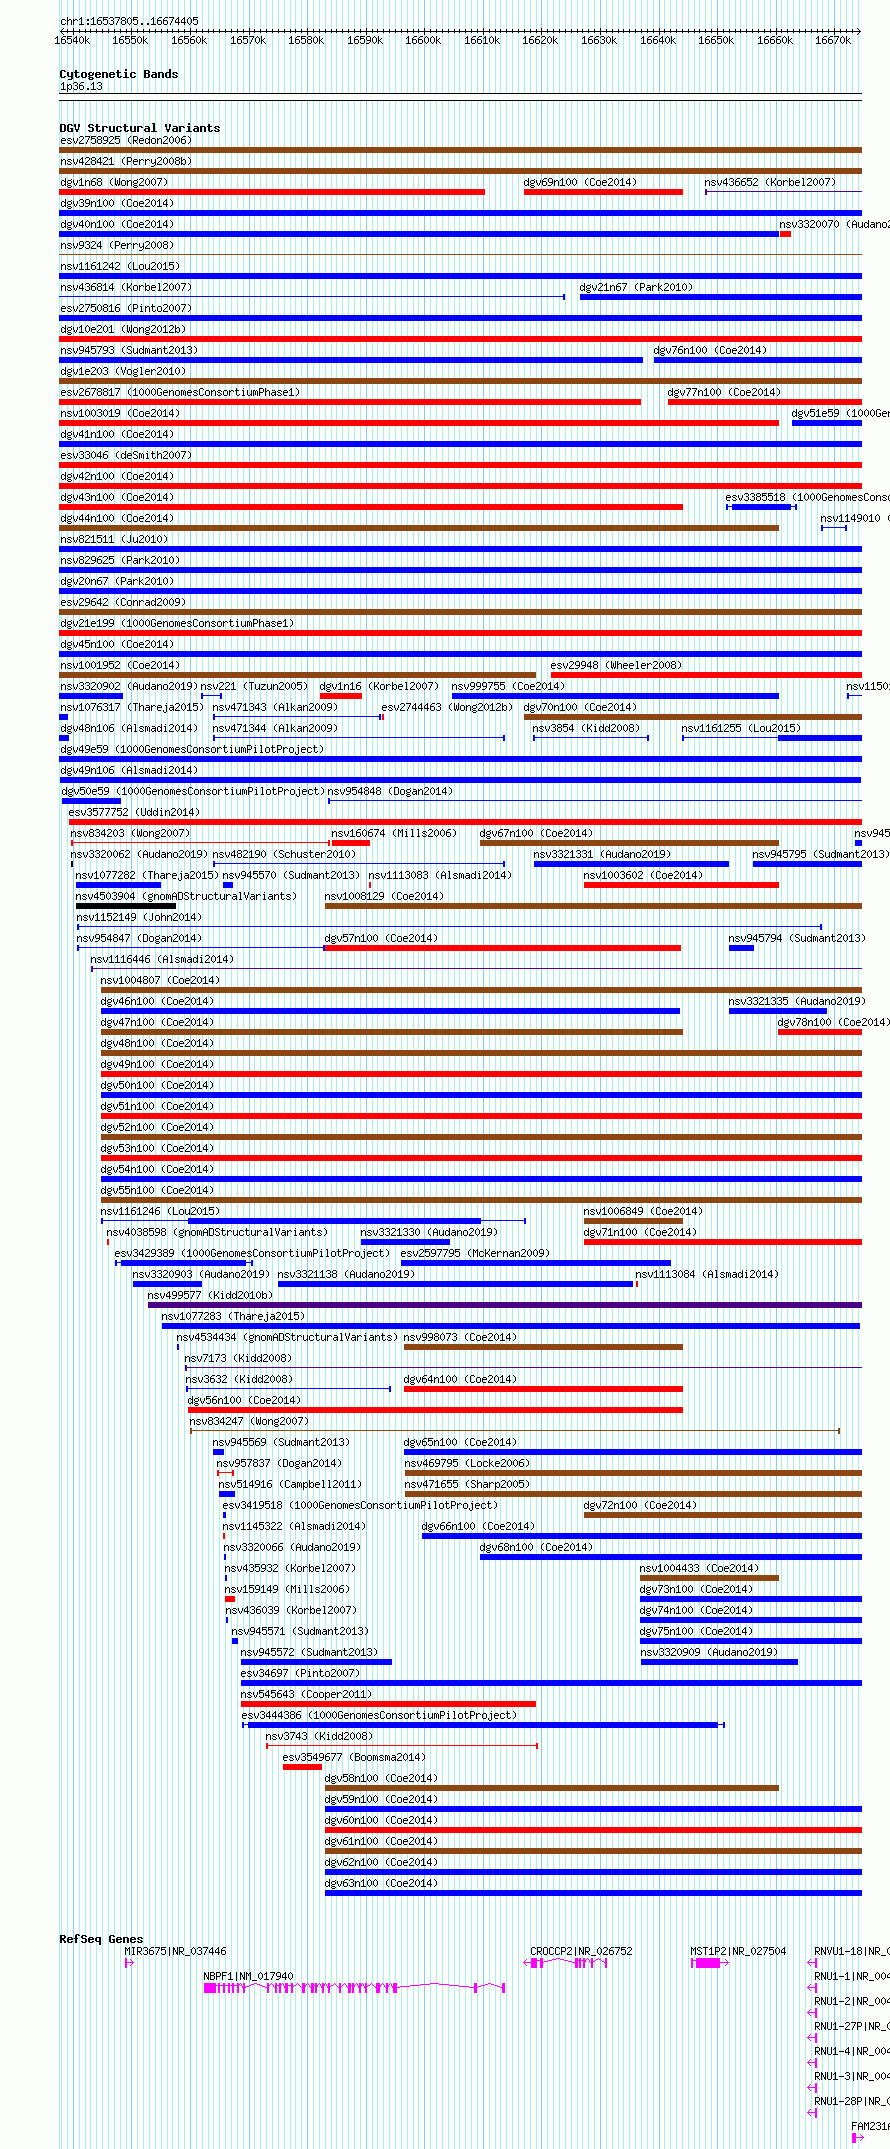Select nsv4503904 (gnomADStructuralVariants) label
Image resolution: width=890 pixels, height=2149 pixels.
(186, 897)
